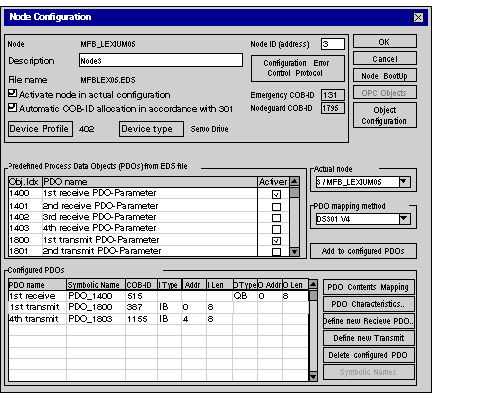Click the Description input field
The image size is (490, 400).
[161, 60]
